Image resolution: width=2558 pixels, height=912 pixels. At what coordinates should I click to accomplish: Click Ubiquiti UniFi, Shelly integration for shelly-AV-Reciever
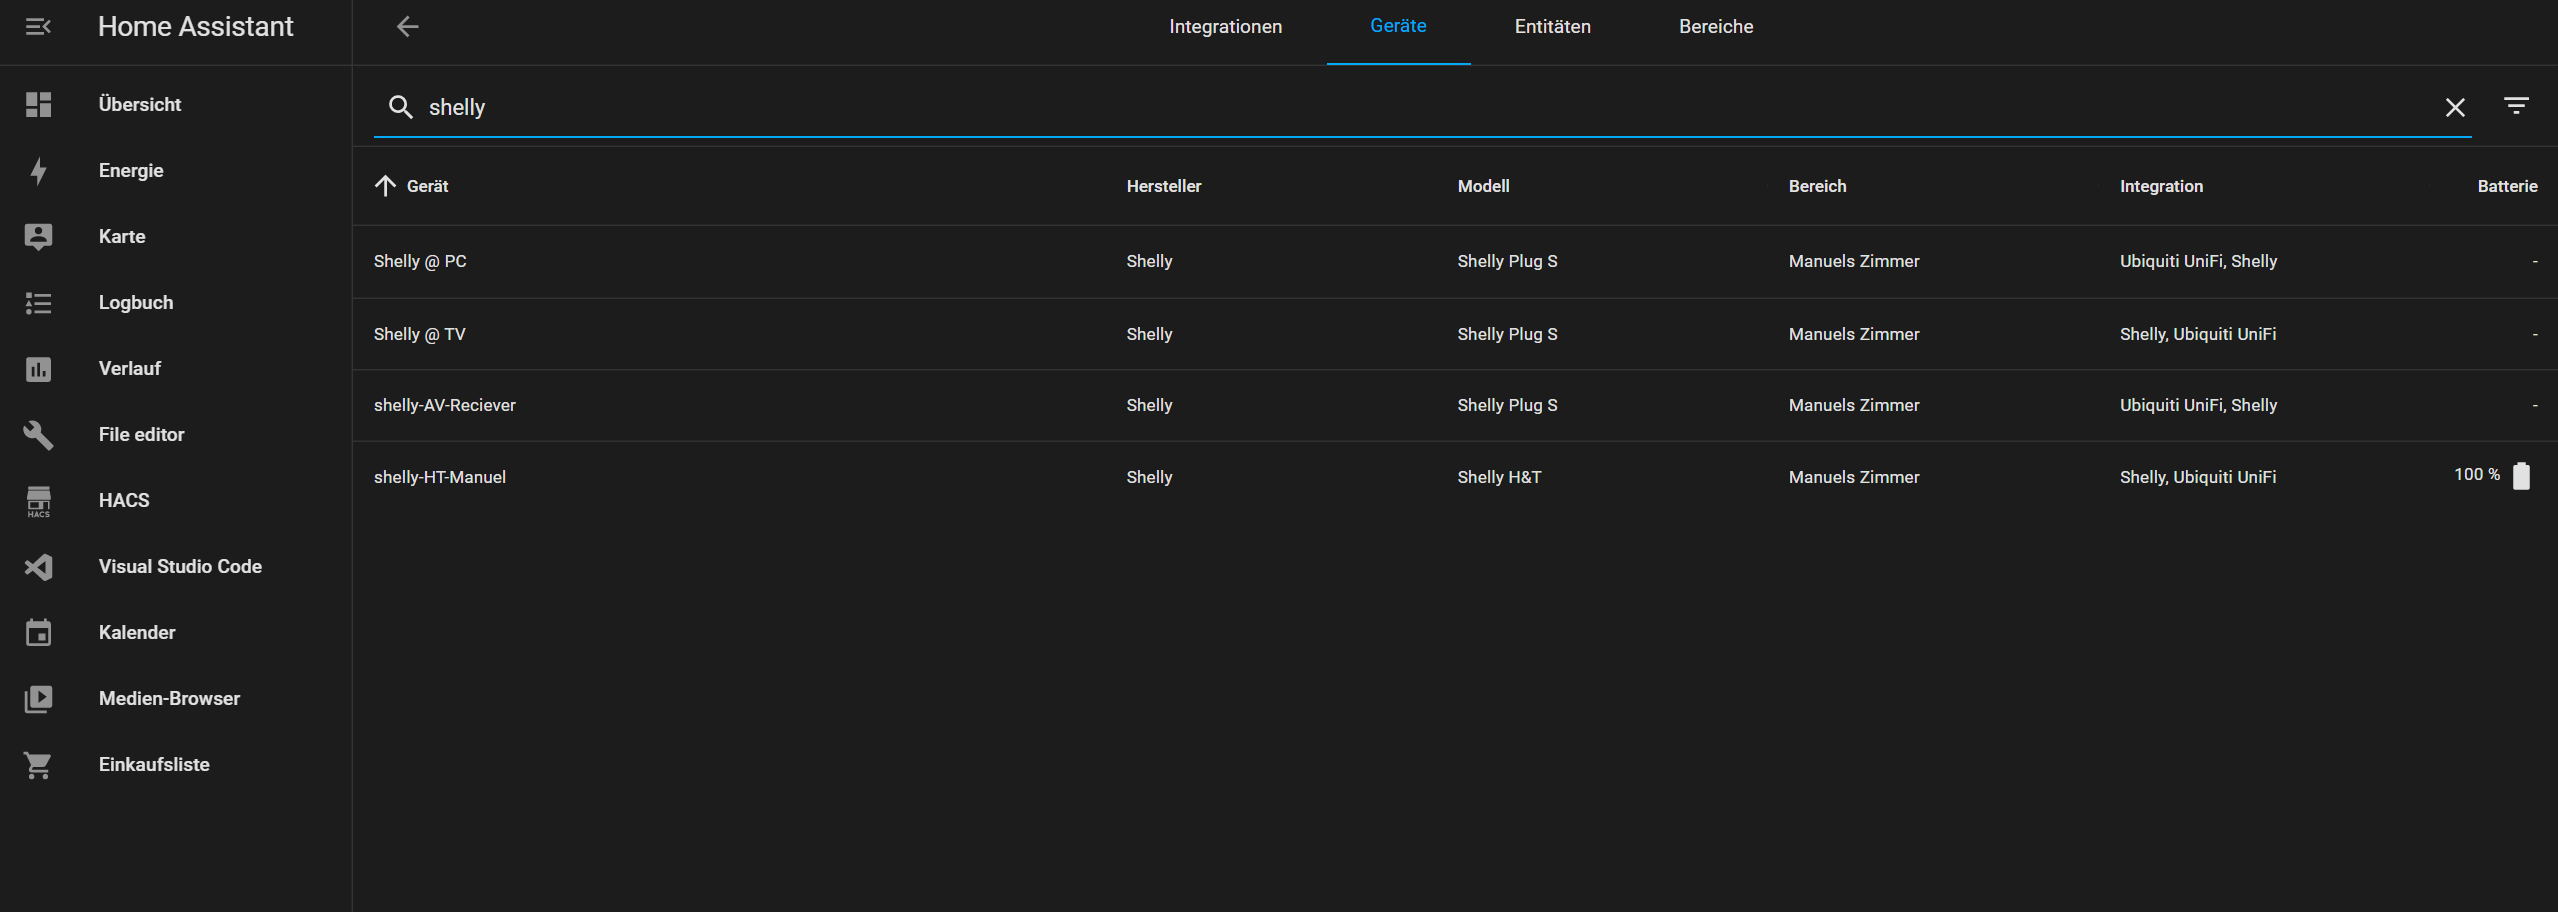(2198, 405)
